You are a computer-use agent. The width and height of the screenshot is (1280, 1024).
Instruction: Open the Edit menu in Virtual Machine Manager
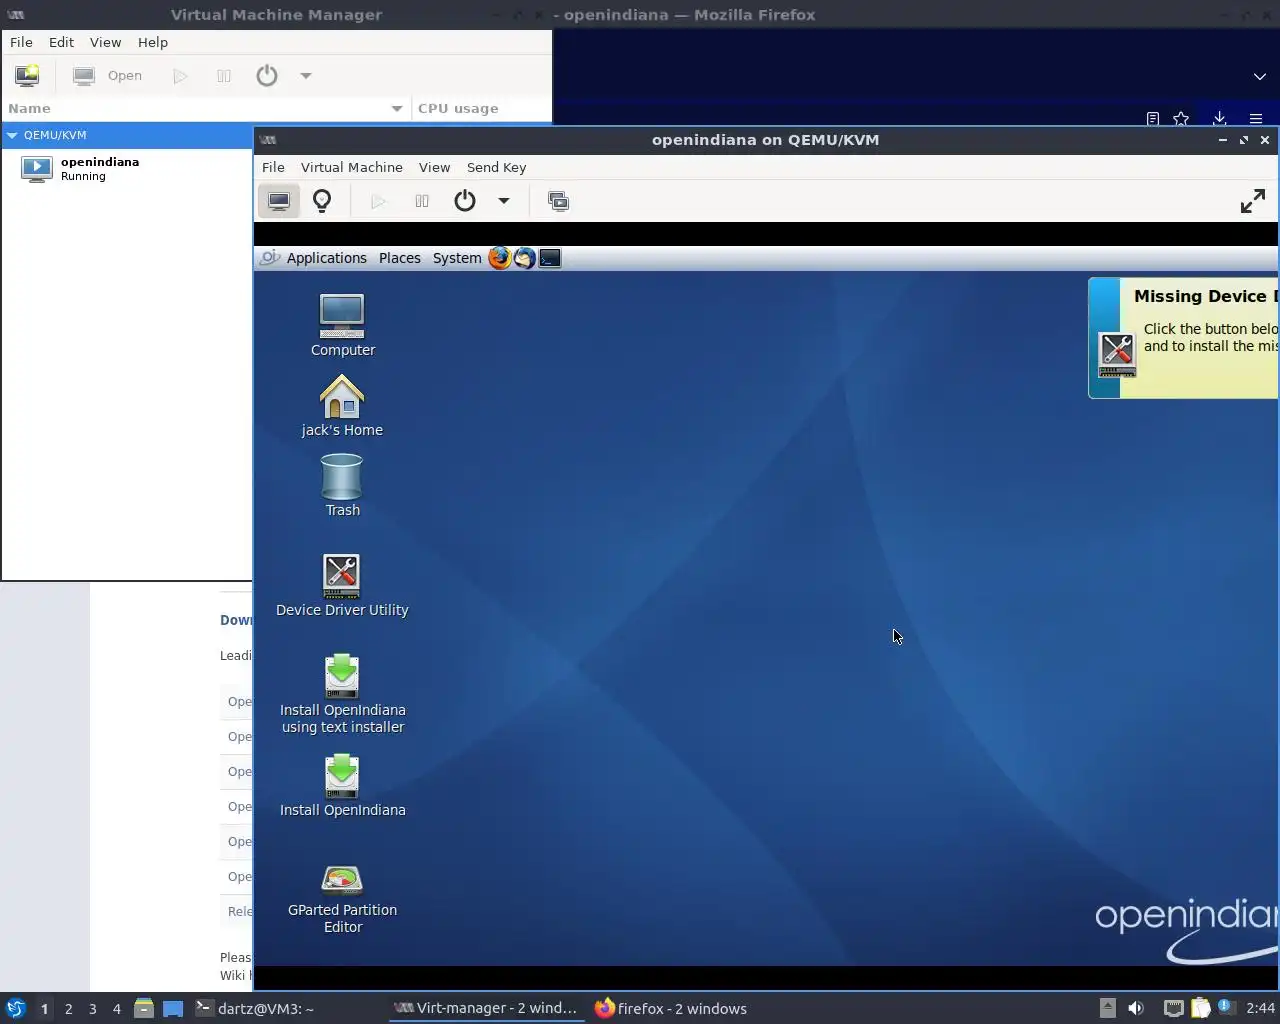(61, 42)
